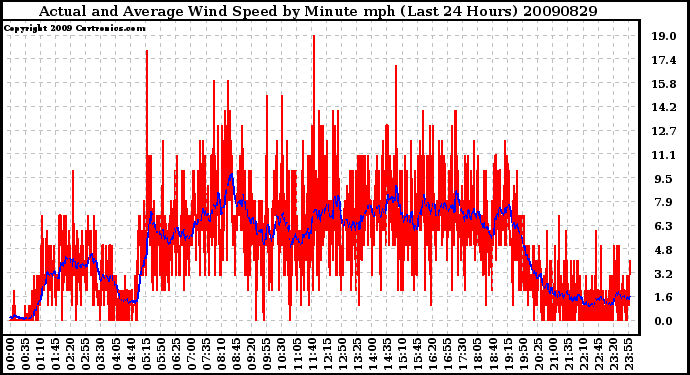This screenshot has height=375, width=690.
Task: Click the 05:15 time label
Action: click(x=146, y=355)
